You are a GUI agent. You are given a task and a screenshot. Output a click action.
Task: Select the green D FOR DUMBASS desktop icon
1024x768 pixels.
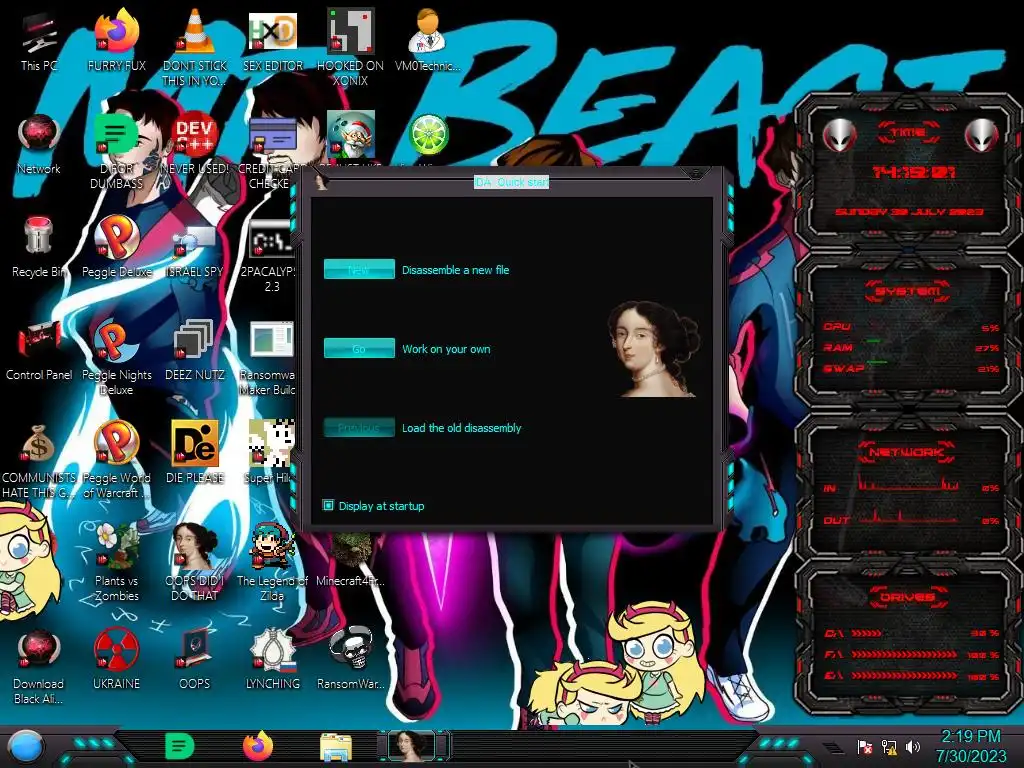coord(117,152)
